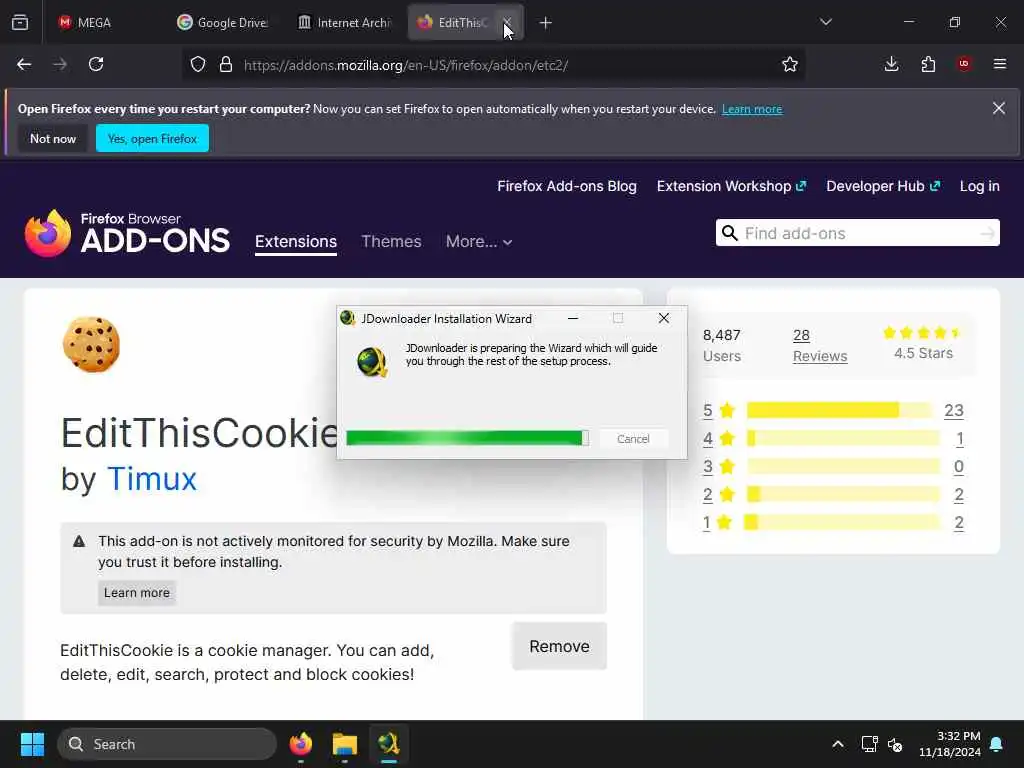Open a new tab with plus button

point(545,23)
